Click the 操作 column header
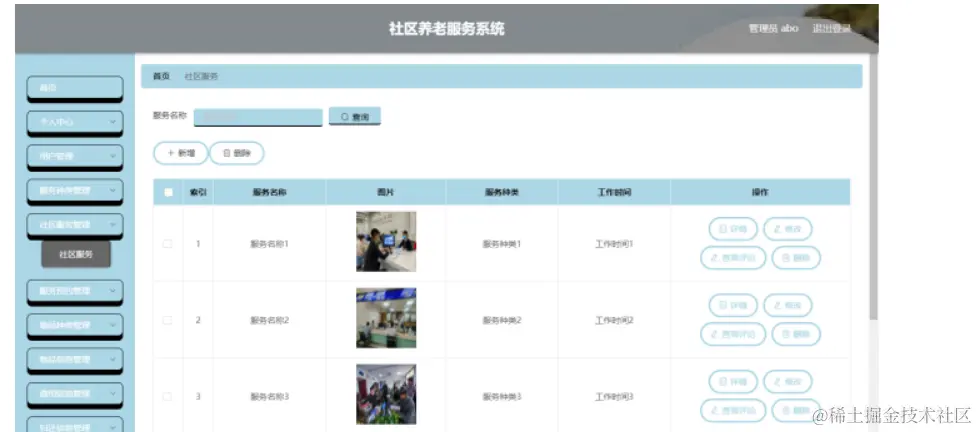Image resolution: width=978 pixels, height=432 pixels. pyautogui.click(x=760, y=193)
